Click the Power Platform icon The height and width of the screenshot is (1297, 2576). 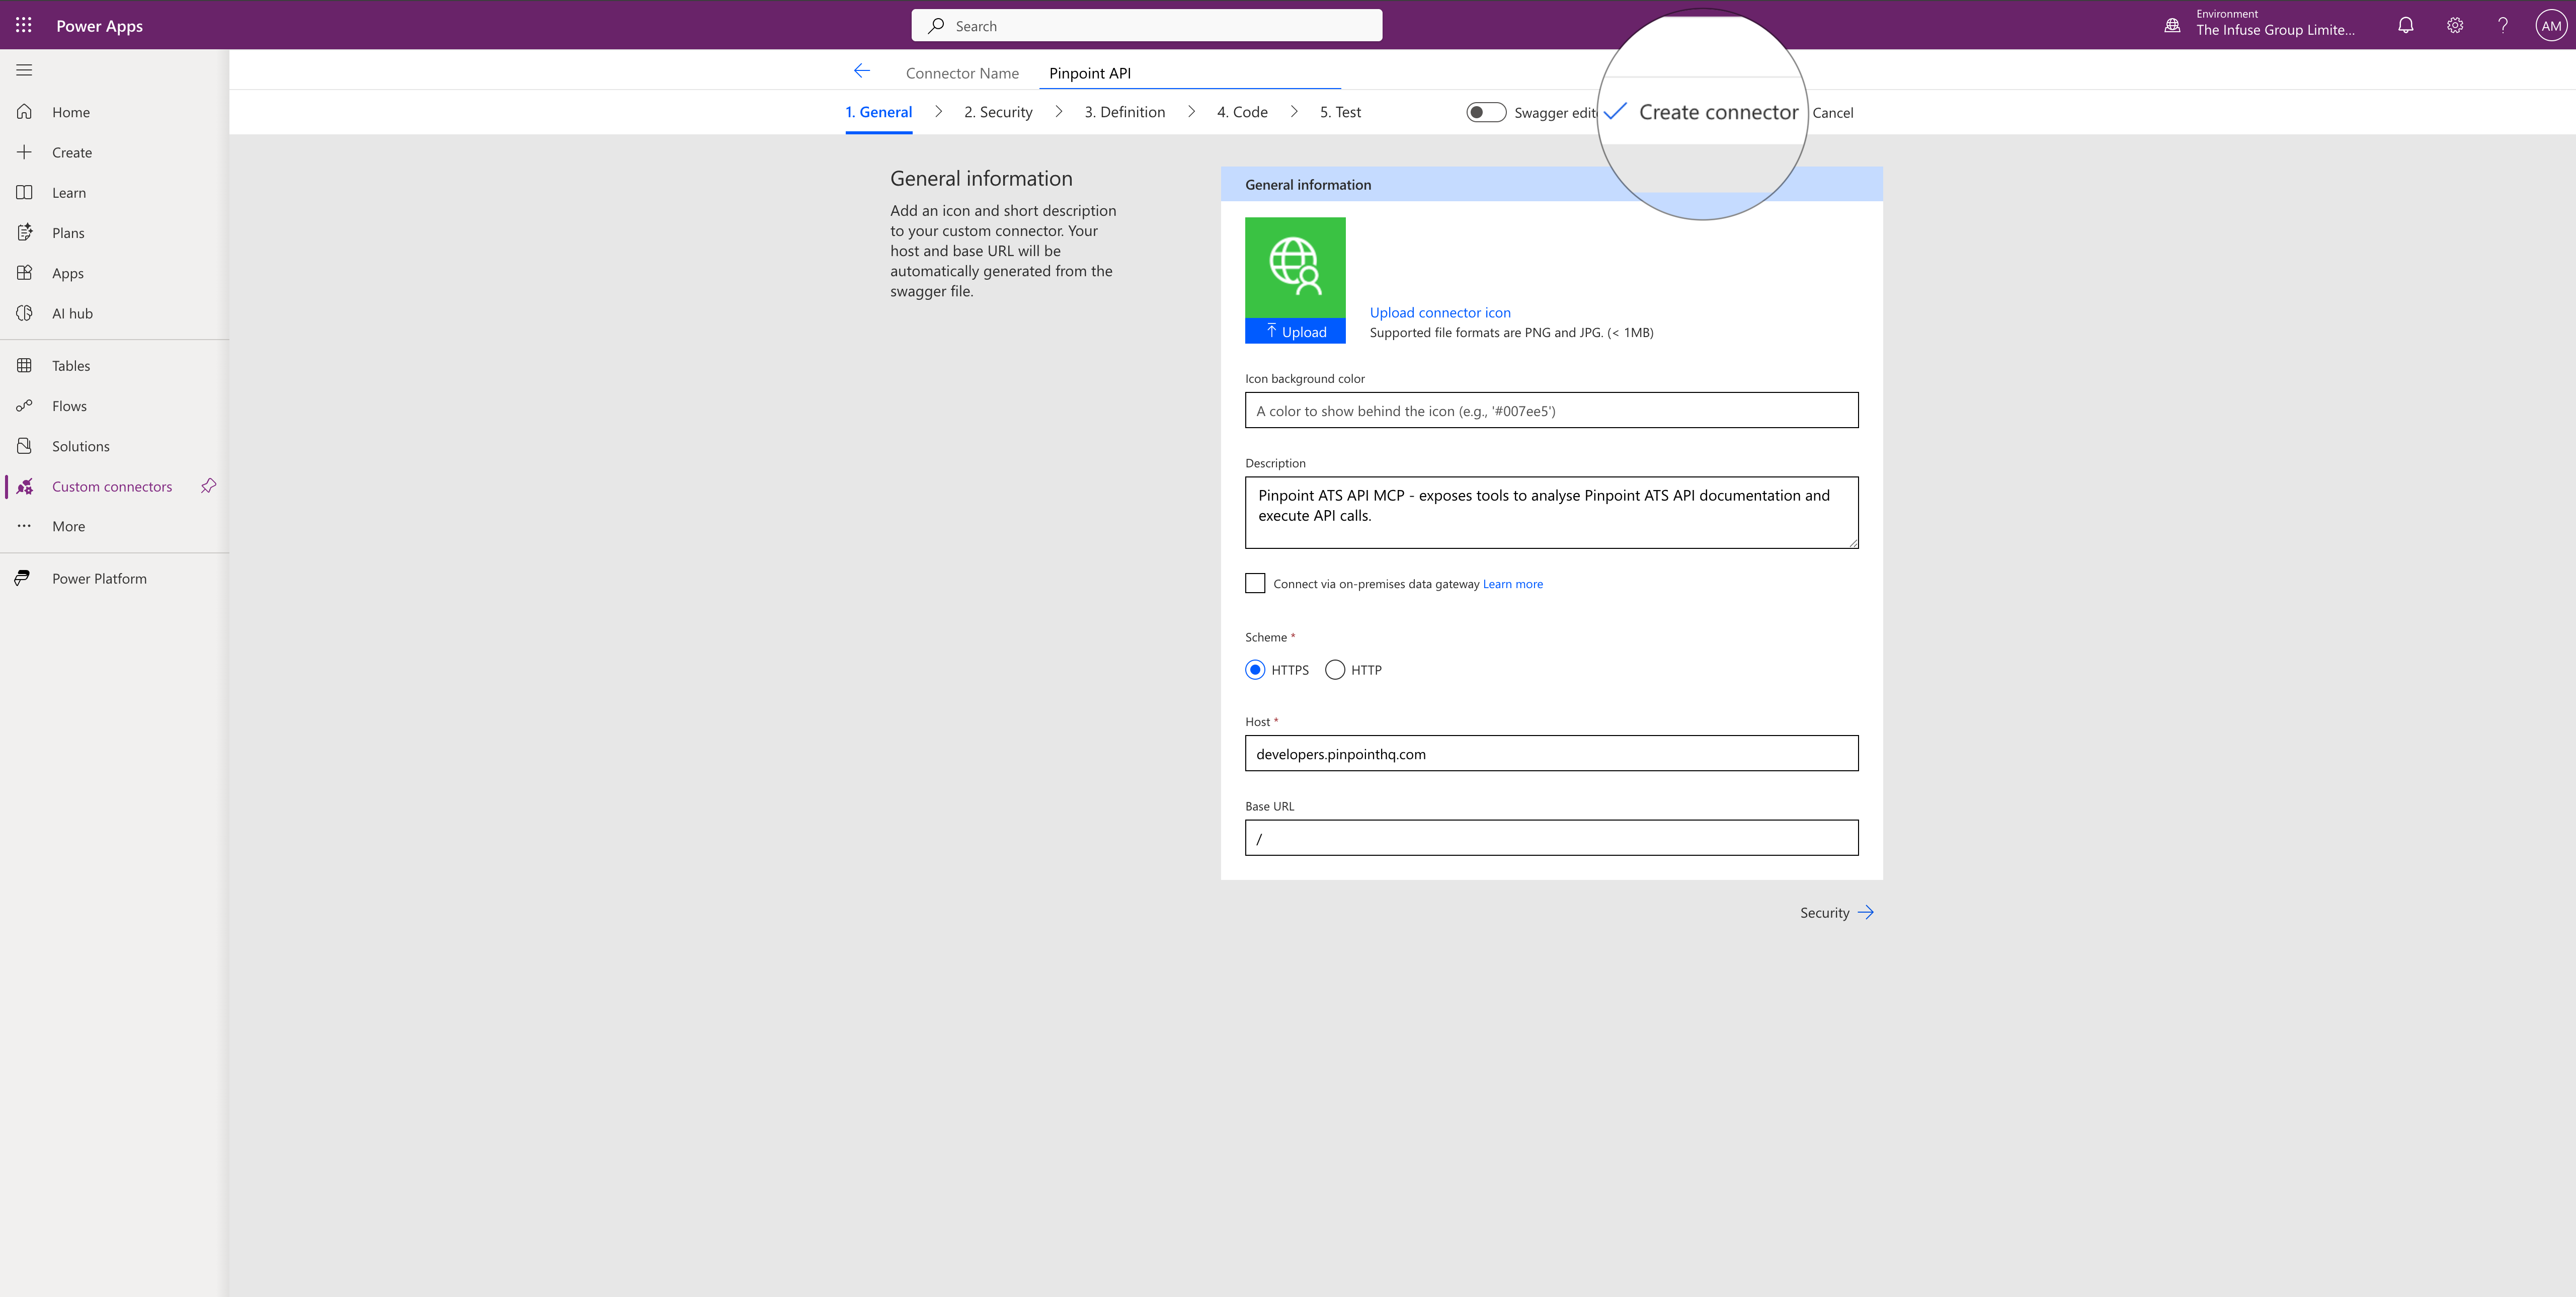point(22,578)
